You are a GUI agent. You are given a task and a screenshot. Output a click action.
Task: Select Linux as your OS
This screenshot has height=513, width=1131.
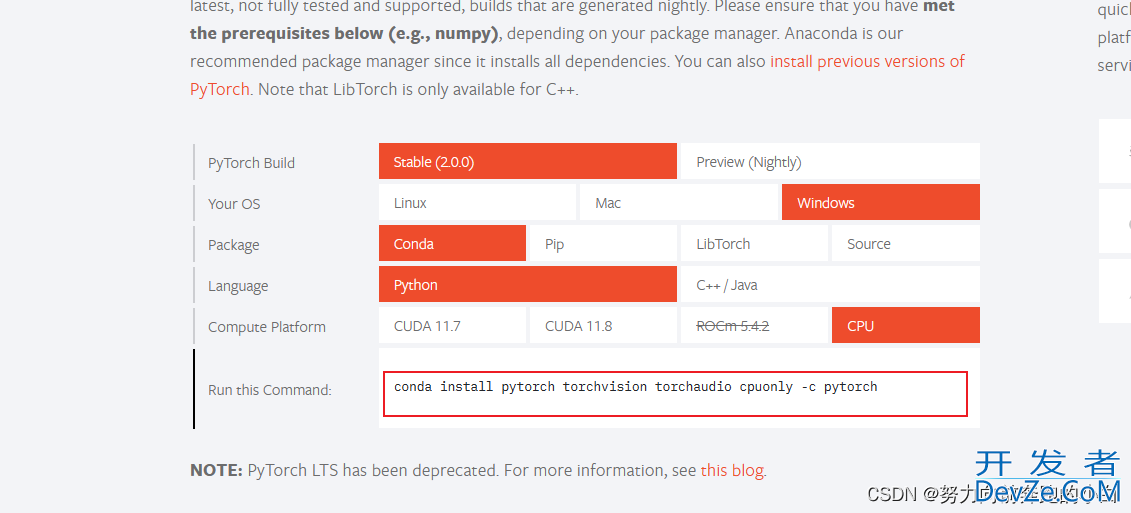[477, 203]
